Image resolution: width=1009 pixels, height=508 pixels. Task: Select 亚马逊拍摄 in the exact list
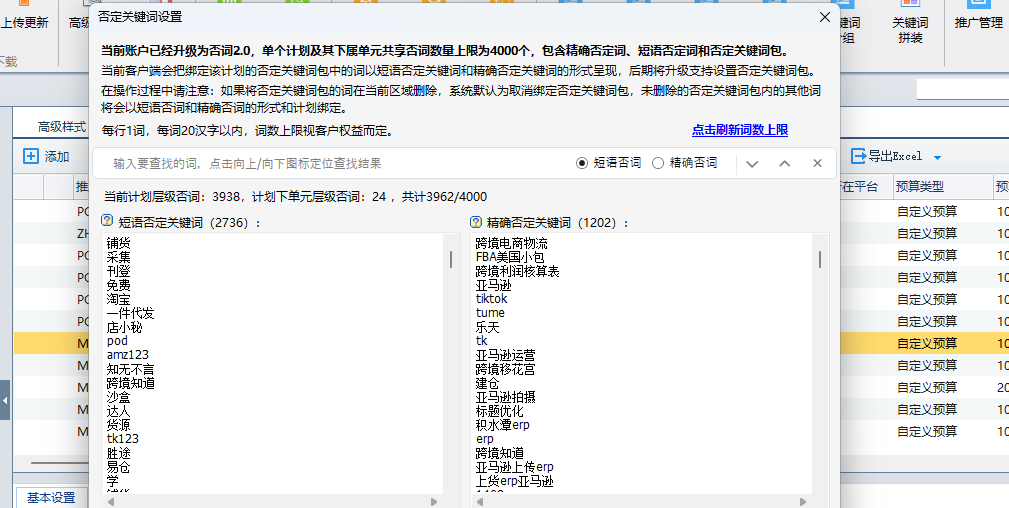505,397
